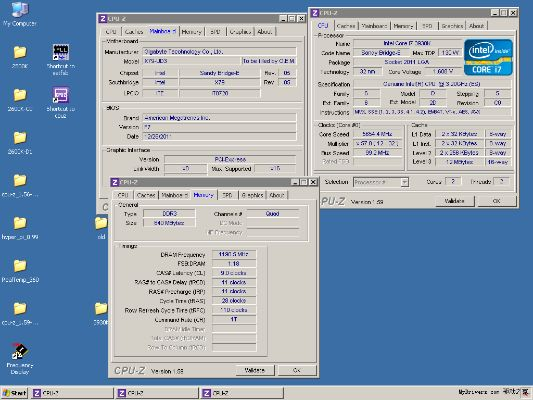Open the 'Shortcut to setfsb' desktop icon
The width and height of the screenshot is (533, 400).
coord(61,60)
